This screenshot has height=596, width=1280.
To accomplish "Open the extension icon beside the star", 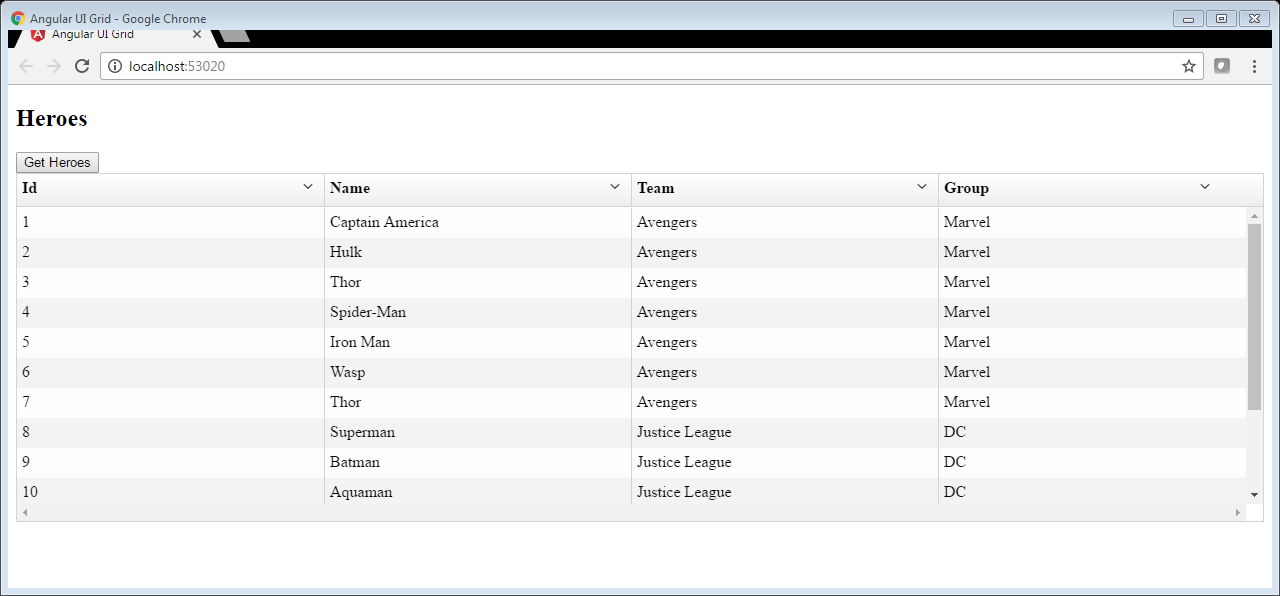I will [1222, 66].
